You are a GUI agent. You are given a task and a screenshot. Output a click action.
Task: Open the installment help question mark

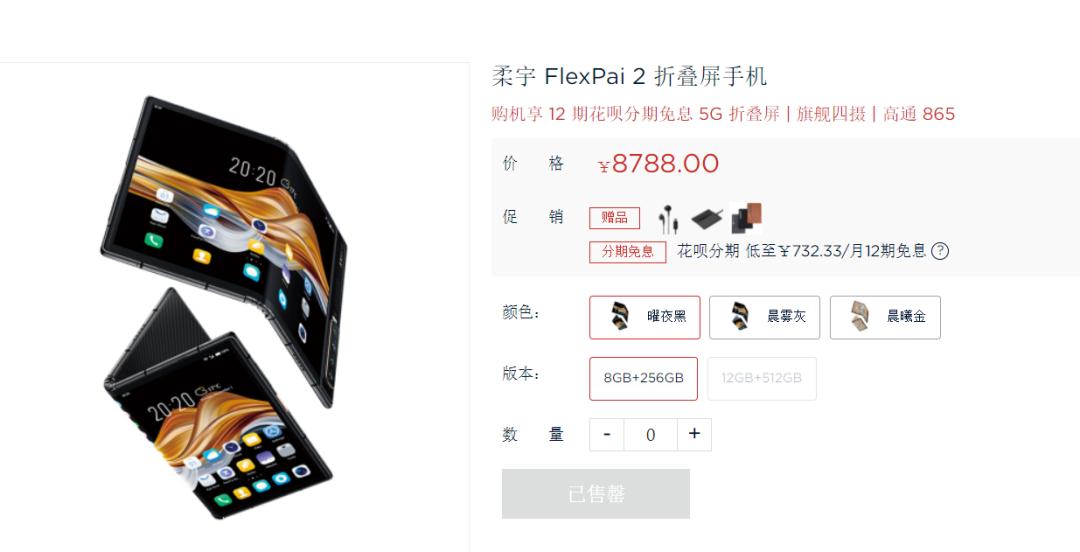click(x=940, y=251)
